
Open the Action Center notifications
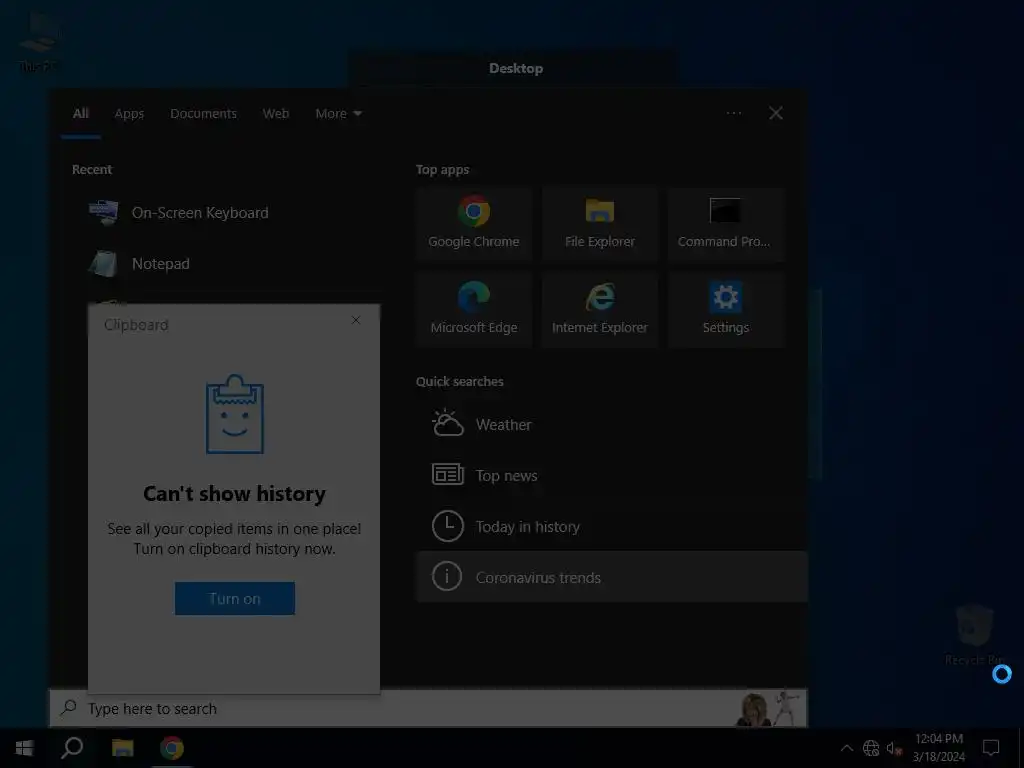point(991,748)
